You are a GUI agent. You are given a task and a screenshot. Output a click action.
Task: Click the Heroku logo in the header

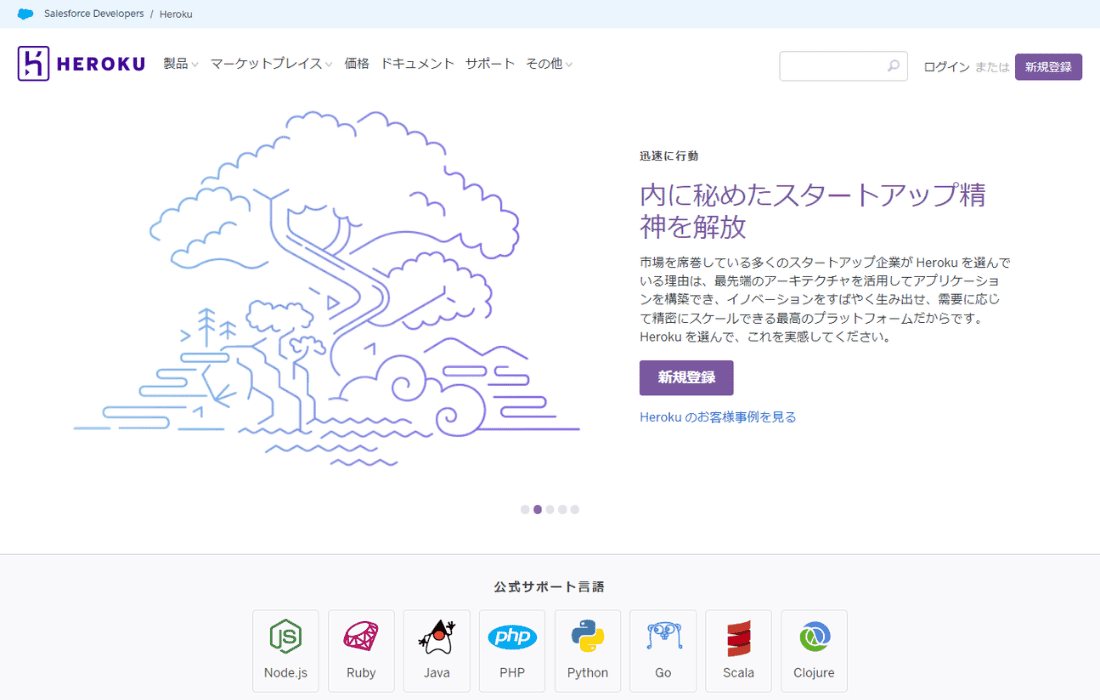(x=81, y=64)
